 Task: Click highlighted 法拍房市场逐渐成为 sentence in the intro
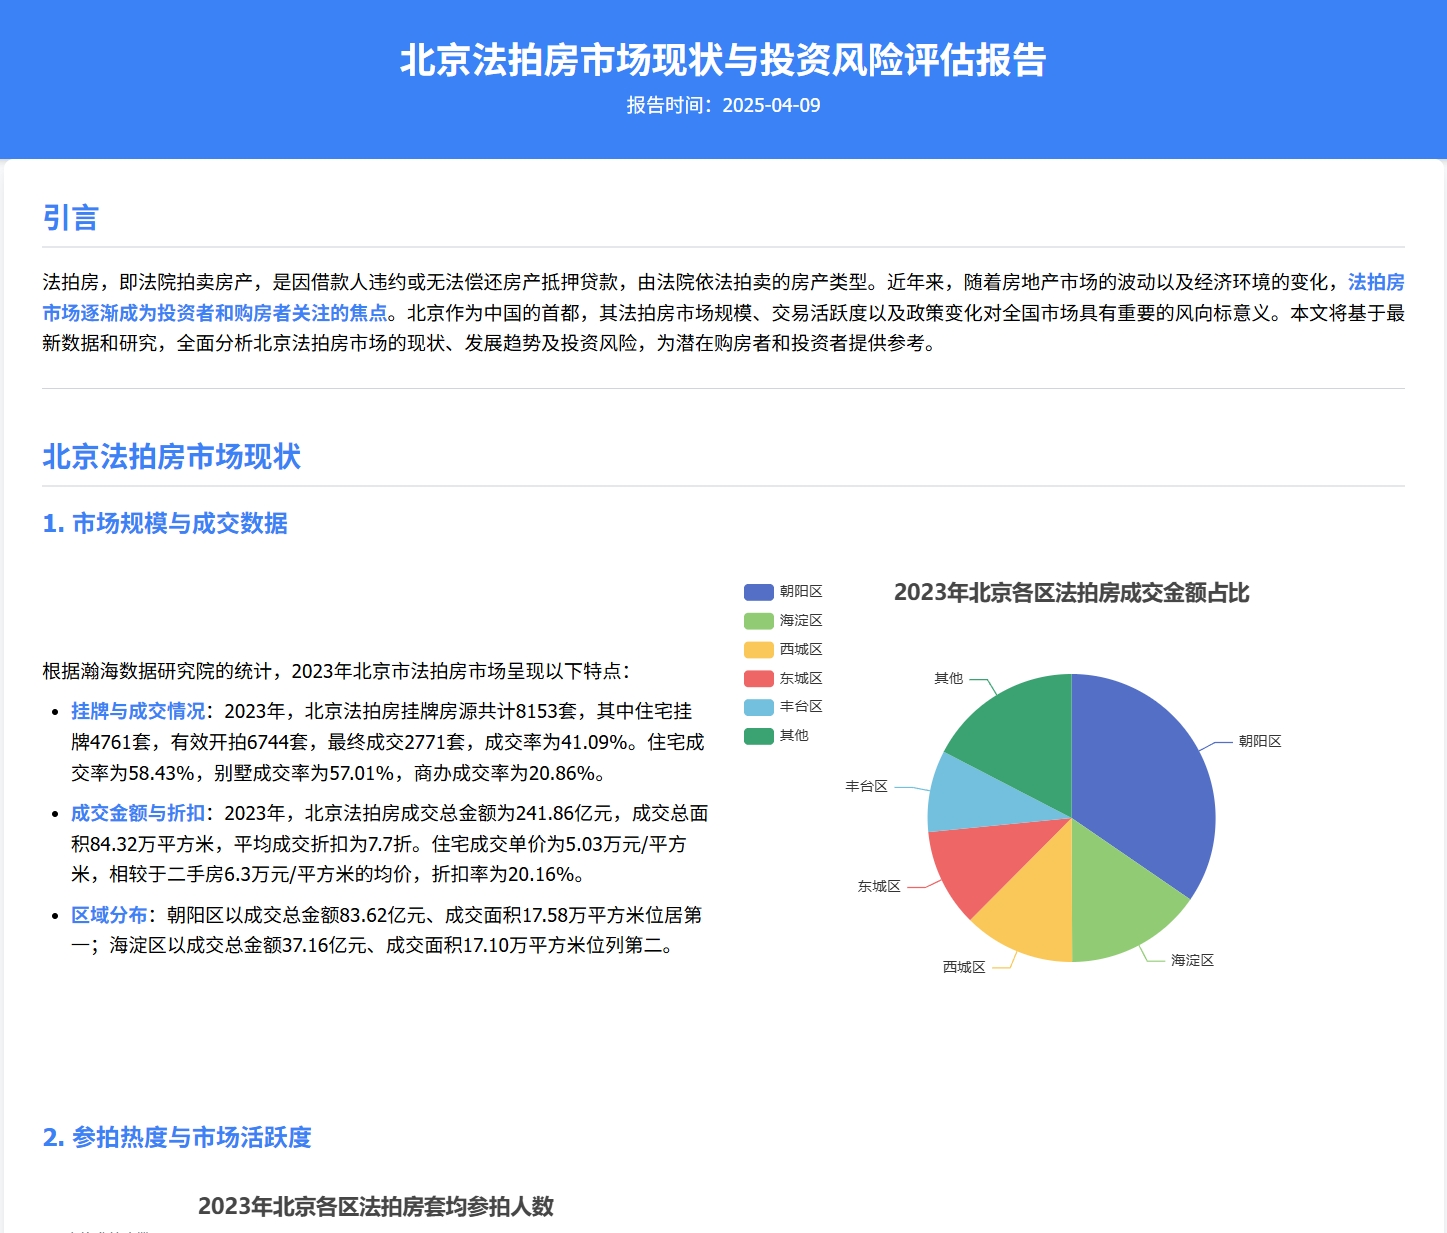215,313
